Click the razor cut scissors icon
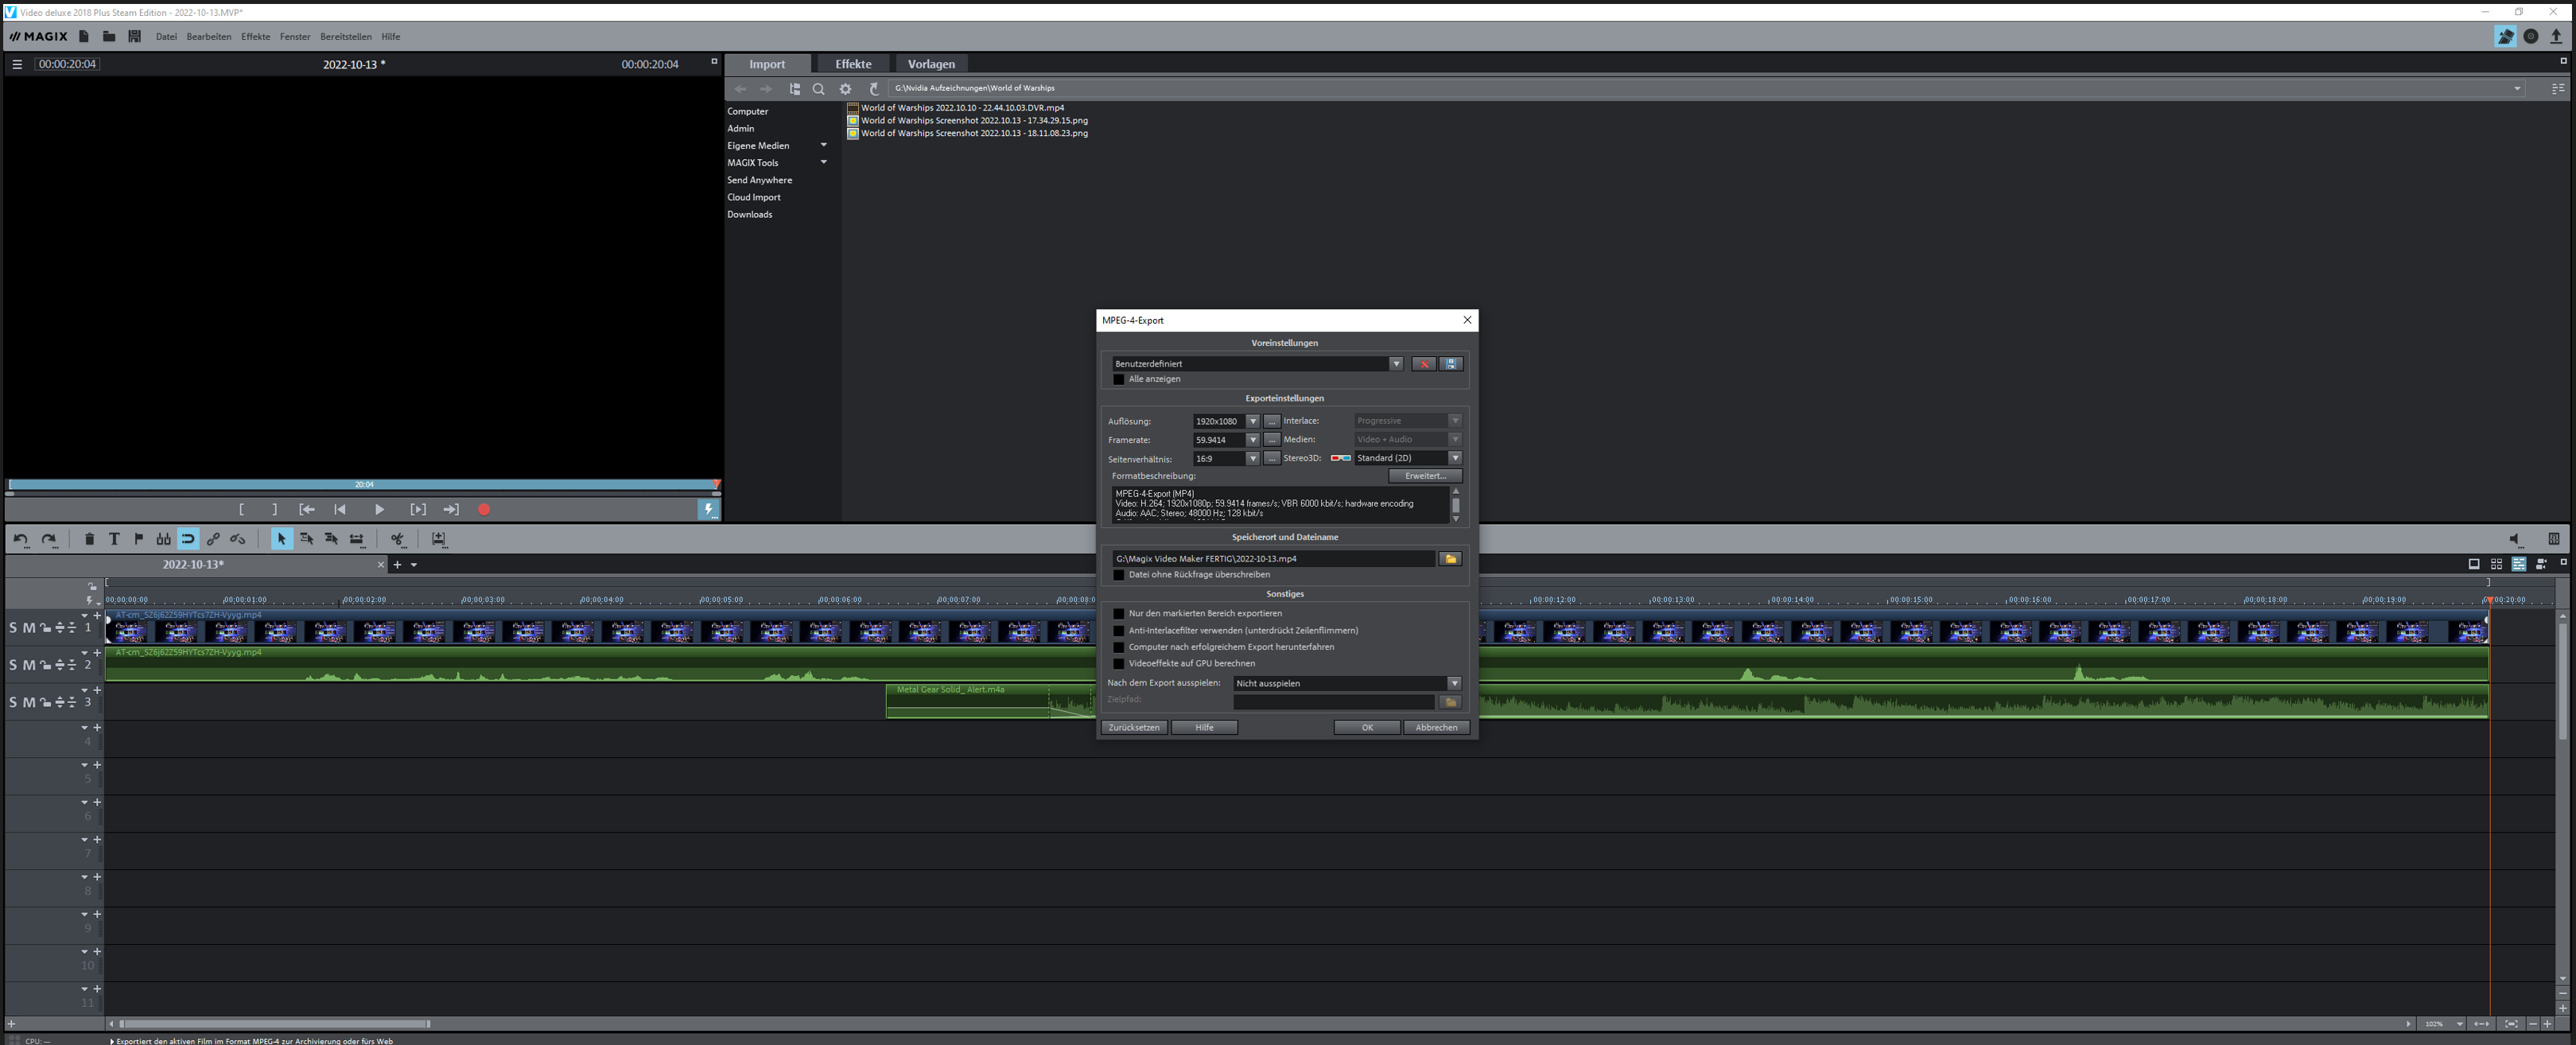2576x1045 pixels. (x=398, y=539)
